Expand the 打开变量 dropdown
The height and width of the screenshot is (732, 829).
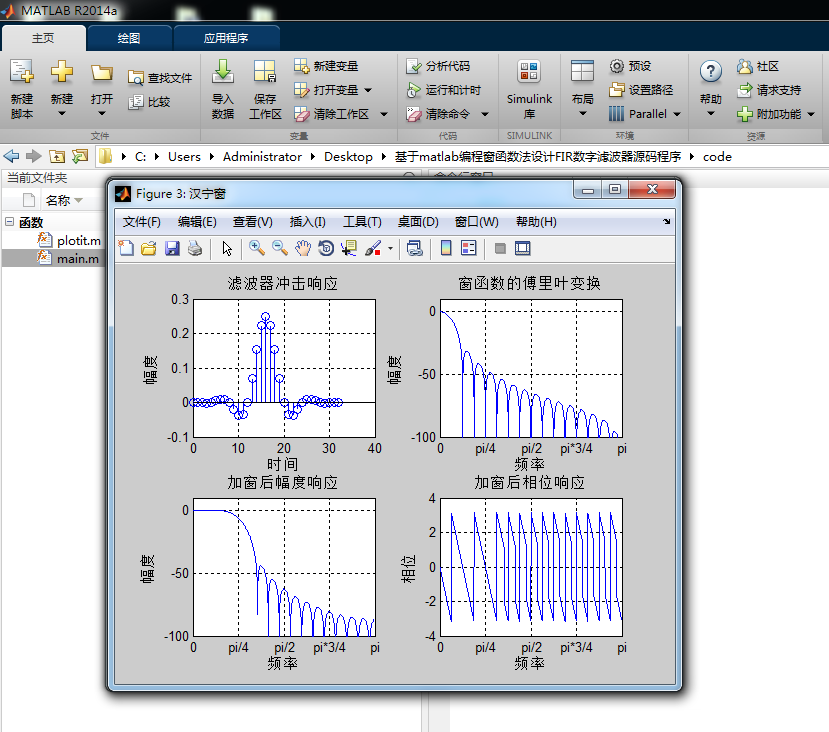pos(368,90)
